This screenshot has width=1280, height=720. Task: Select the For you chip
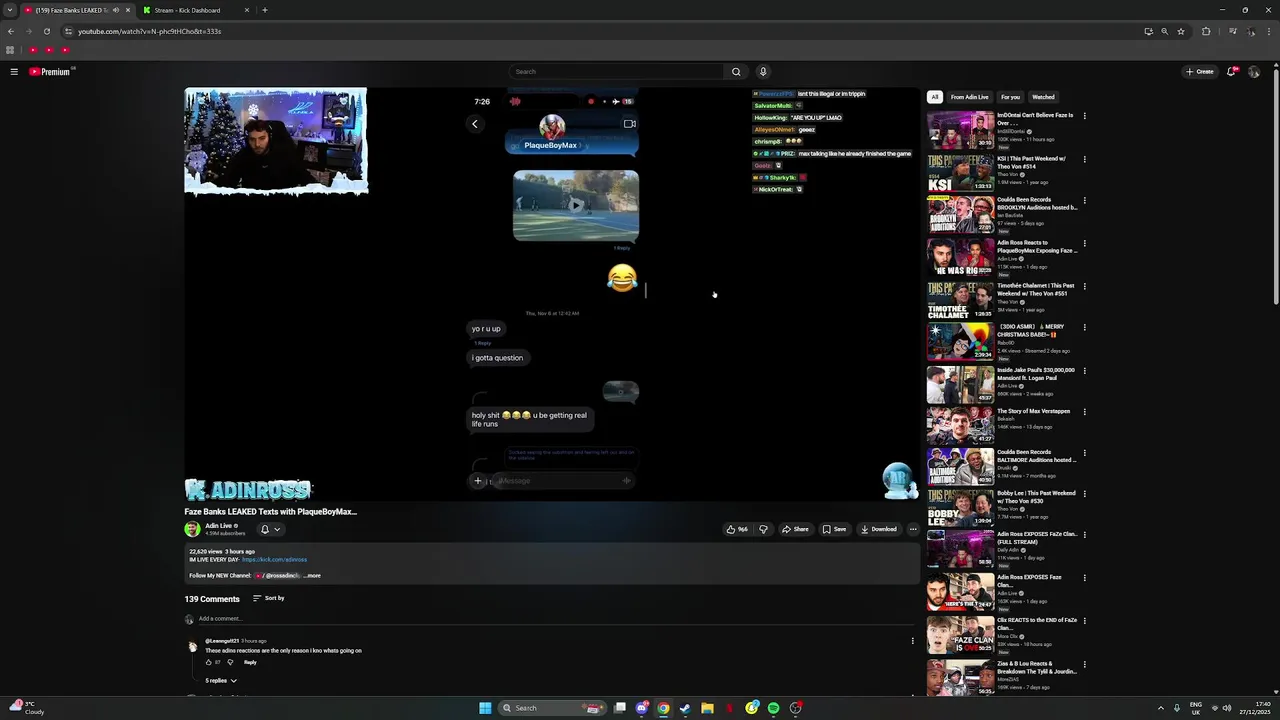pos(1011,97)
